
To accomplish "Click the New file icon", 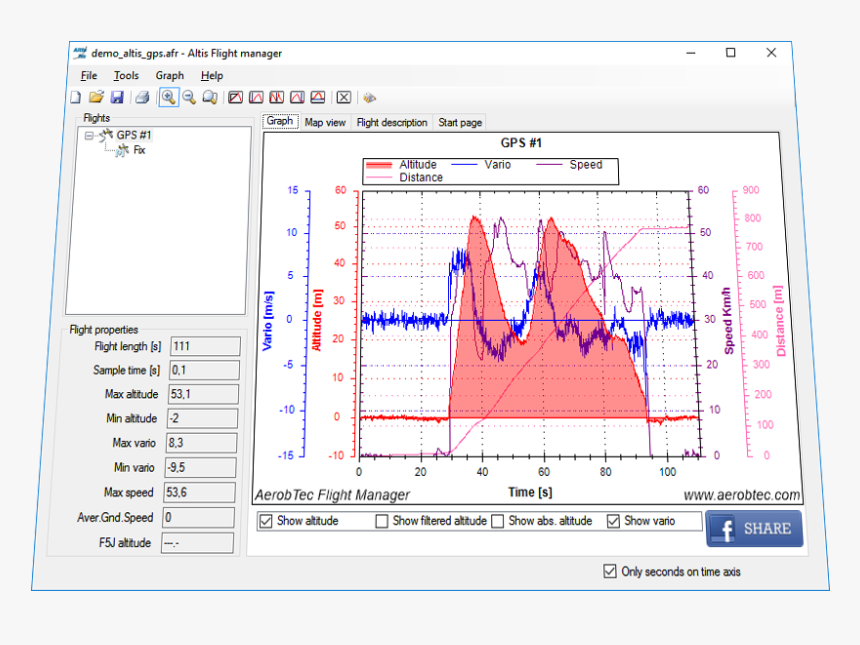I will pos(75,97).
